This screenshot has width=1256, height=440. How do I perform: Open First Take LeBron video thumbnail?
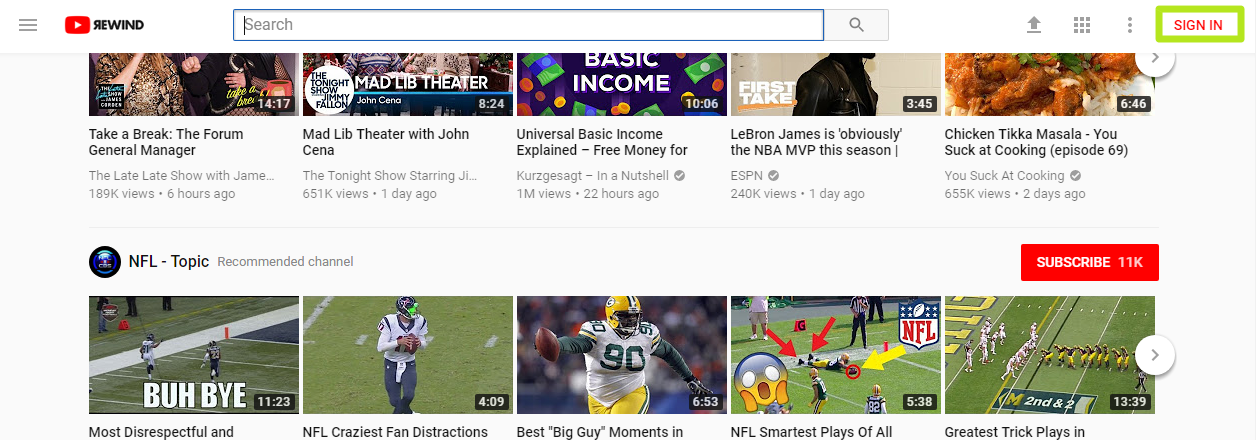point(836,85)
